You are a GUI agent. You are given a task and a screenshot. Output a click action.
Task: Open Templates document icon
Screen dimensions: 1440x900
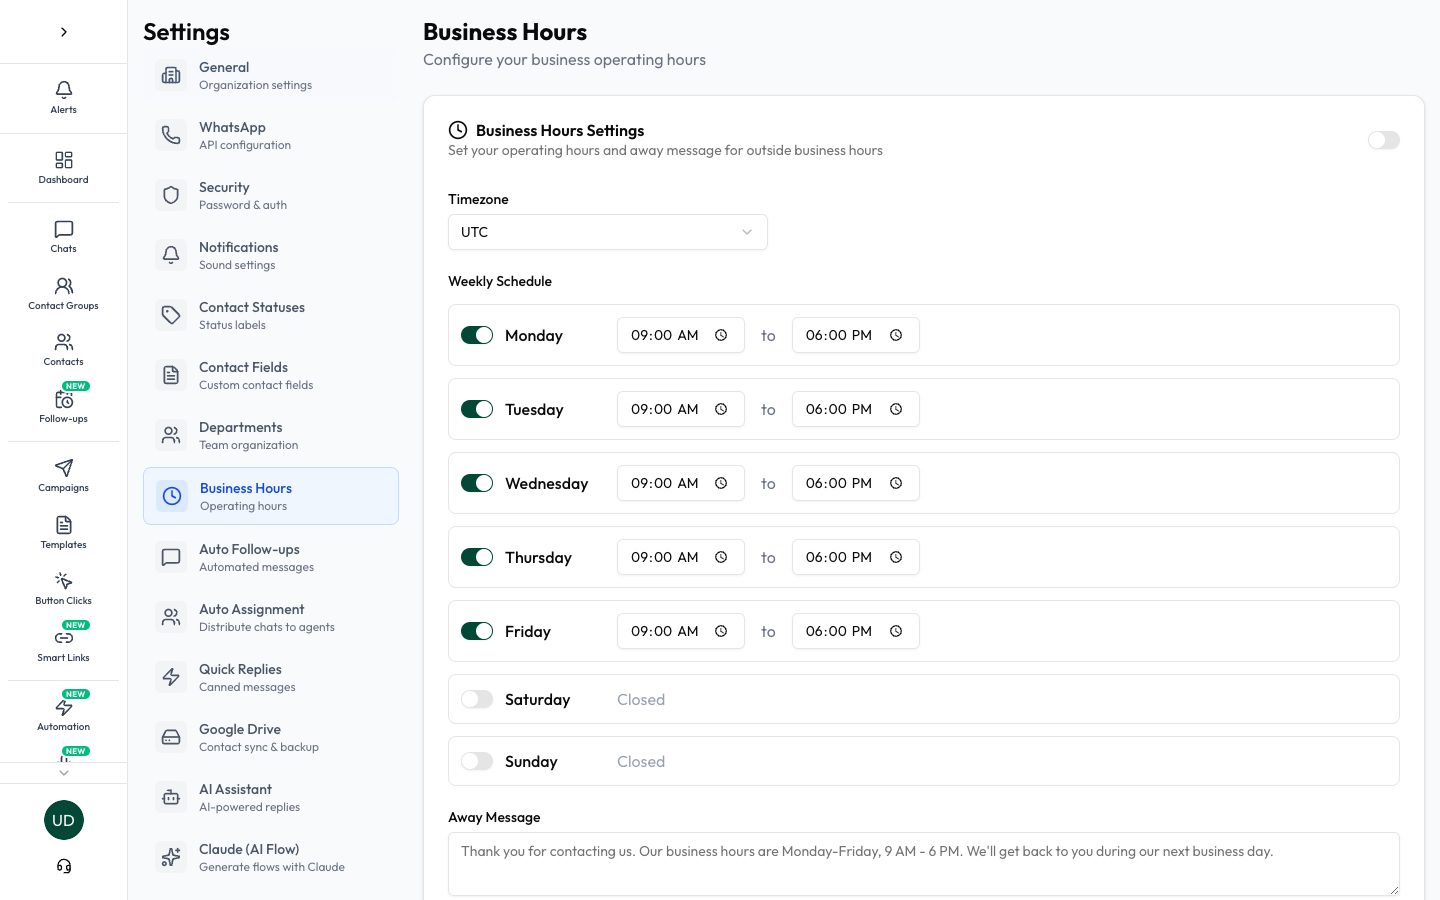[x=64, y=525]
